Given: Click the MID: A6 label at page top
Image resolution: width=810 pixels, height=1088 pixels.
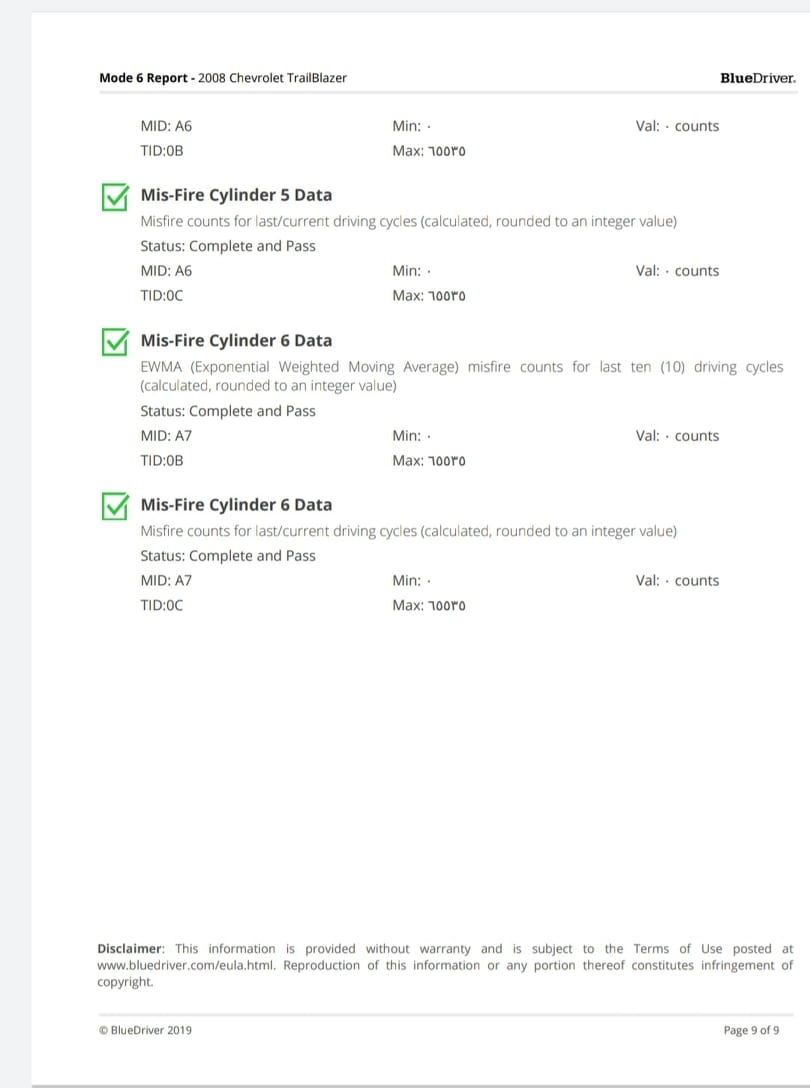Looking at the screenshot, I should [x=166, y=126].
